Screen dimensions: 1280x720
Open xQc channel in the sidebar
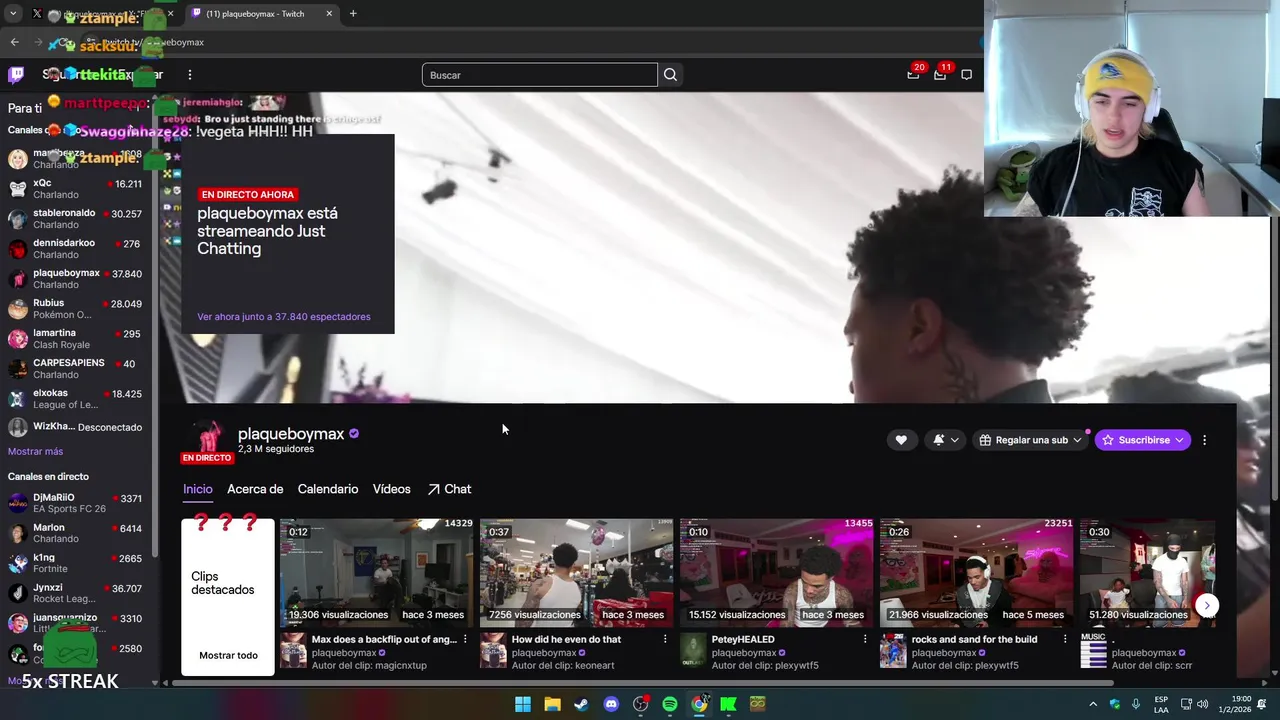76,189
